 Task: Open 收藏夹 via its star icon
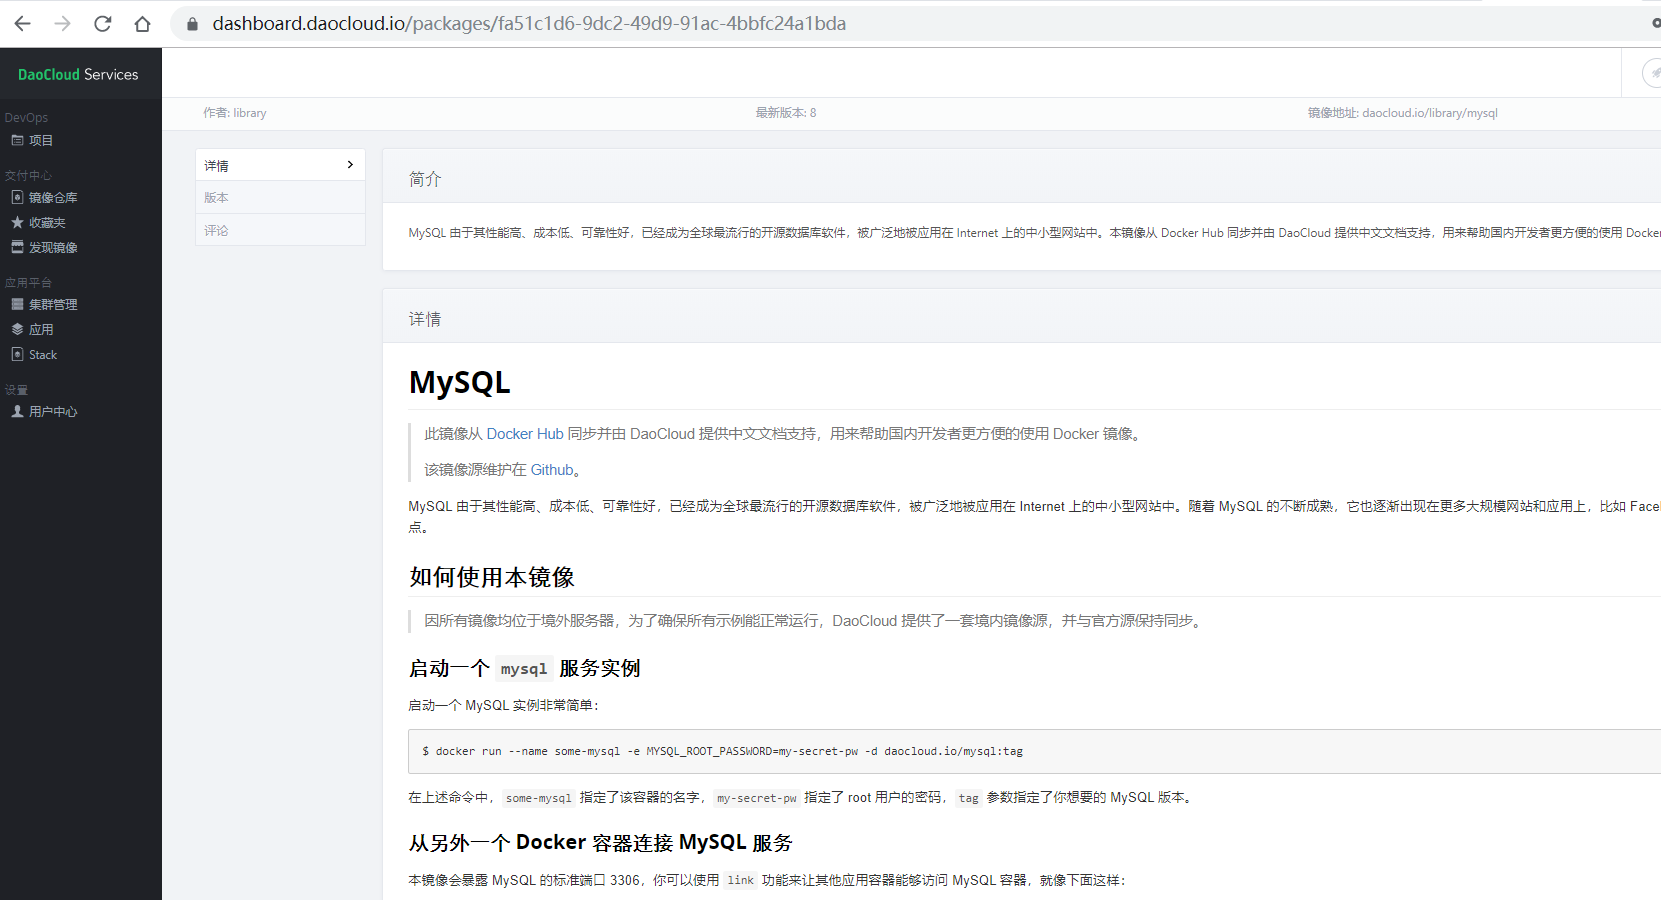tap(17, 222)
